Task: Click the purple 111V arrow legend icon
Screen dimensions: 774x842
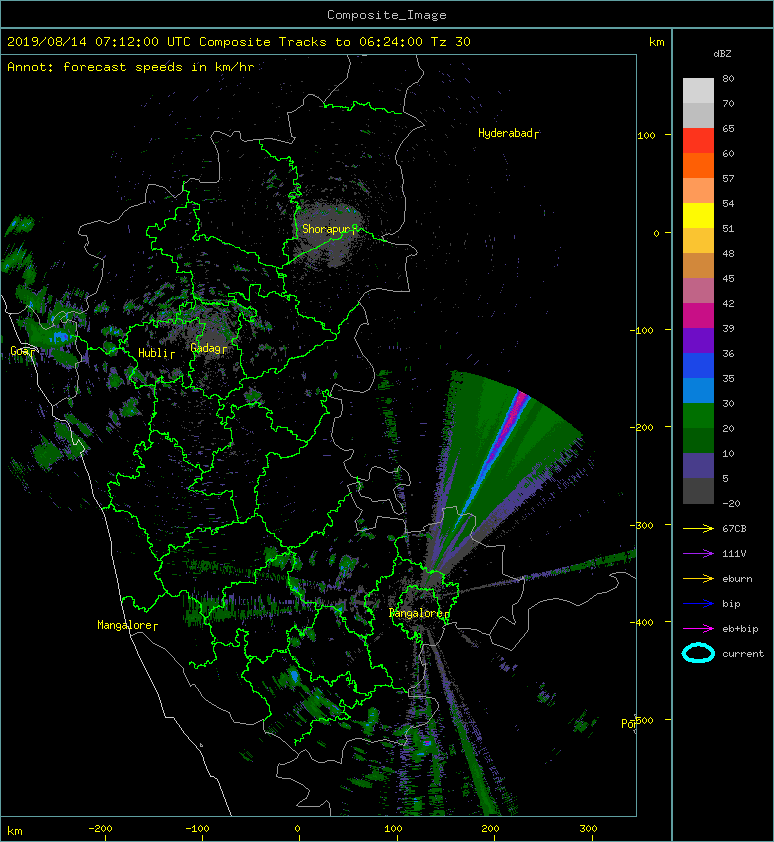Action: (x=698, y=554)
